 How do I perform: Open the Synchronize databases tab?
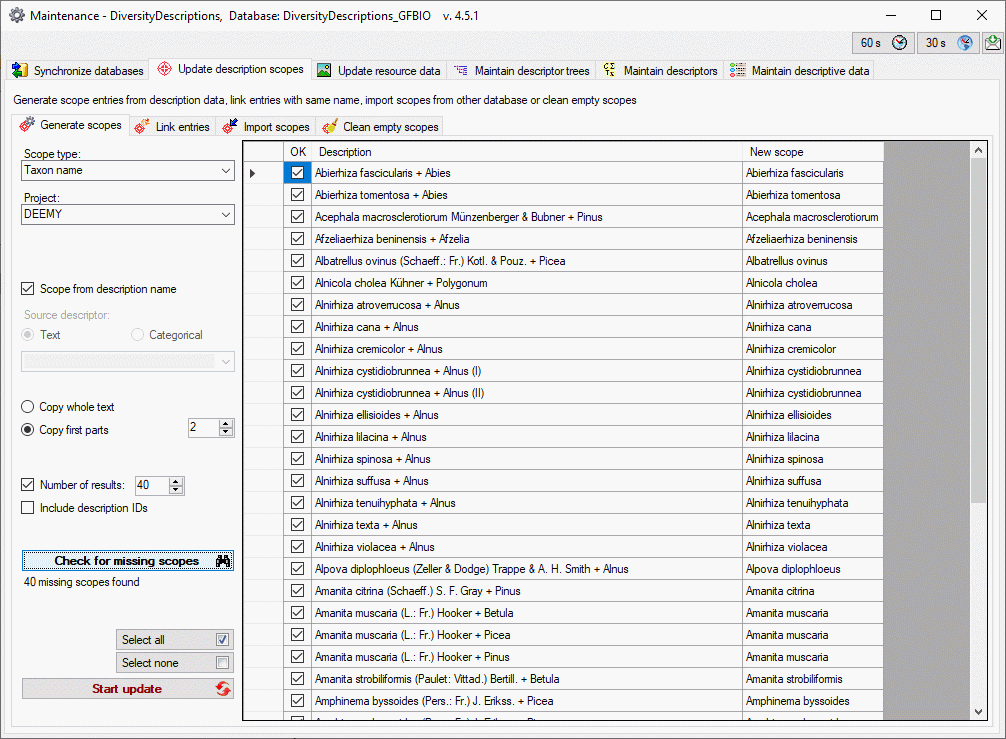[78, 71]
